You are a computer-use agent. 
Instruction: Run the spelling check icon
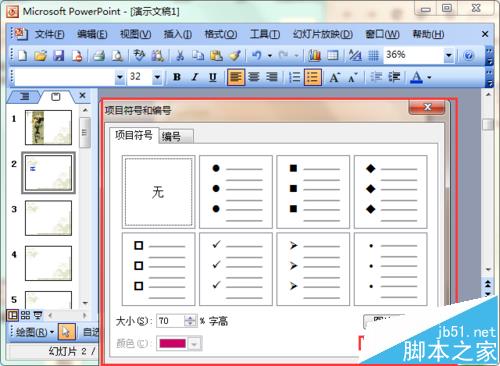[139, 55]
